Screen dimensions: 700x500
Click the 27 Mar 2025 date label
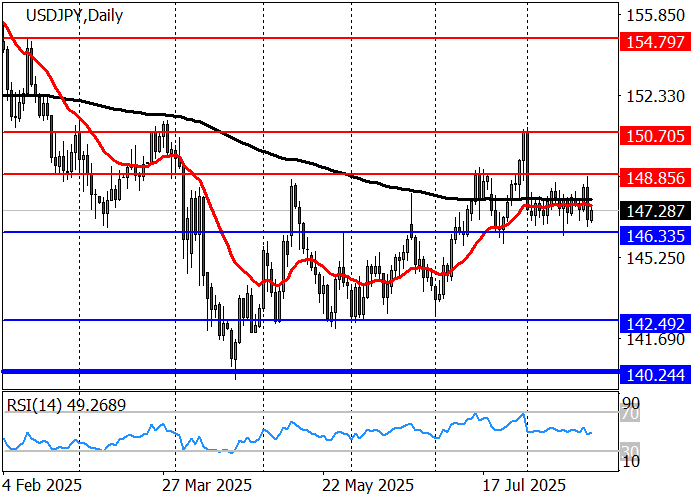tap(207, 485)
